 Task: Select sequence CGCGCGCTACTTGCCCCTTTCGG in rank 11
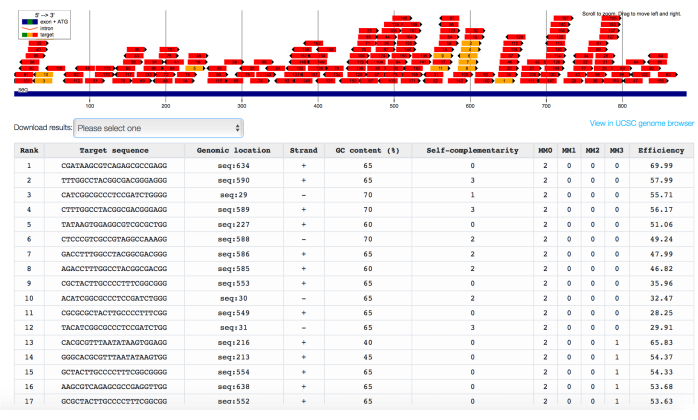tap(114, 313)
